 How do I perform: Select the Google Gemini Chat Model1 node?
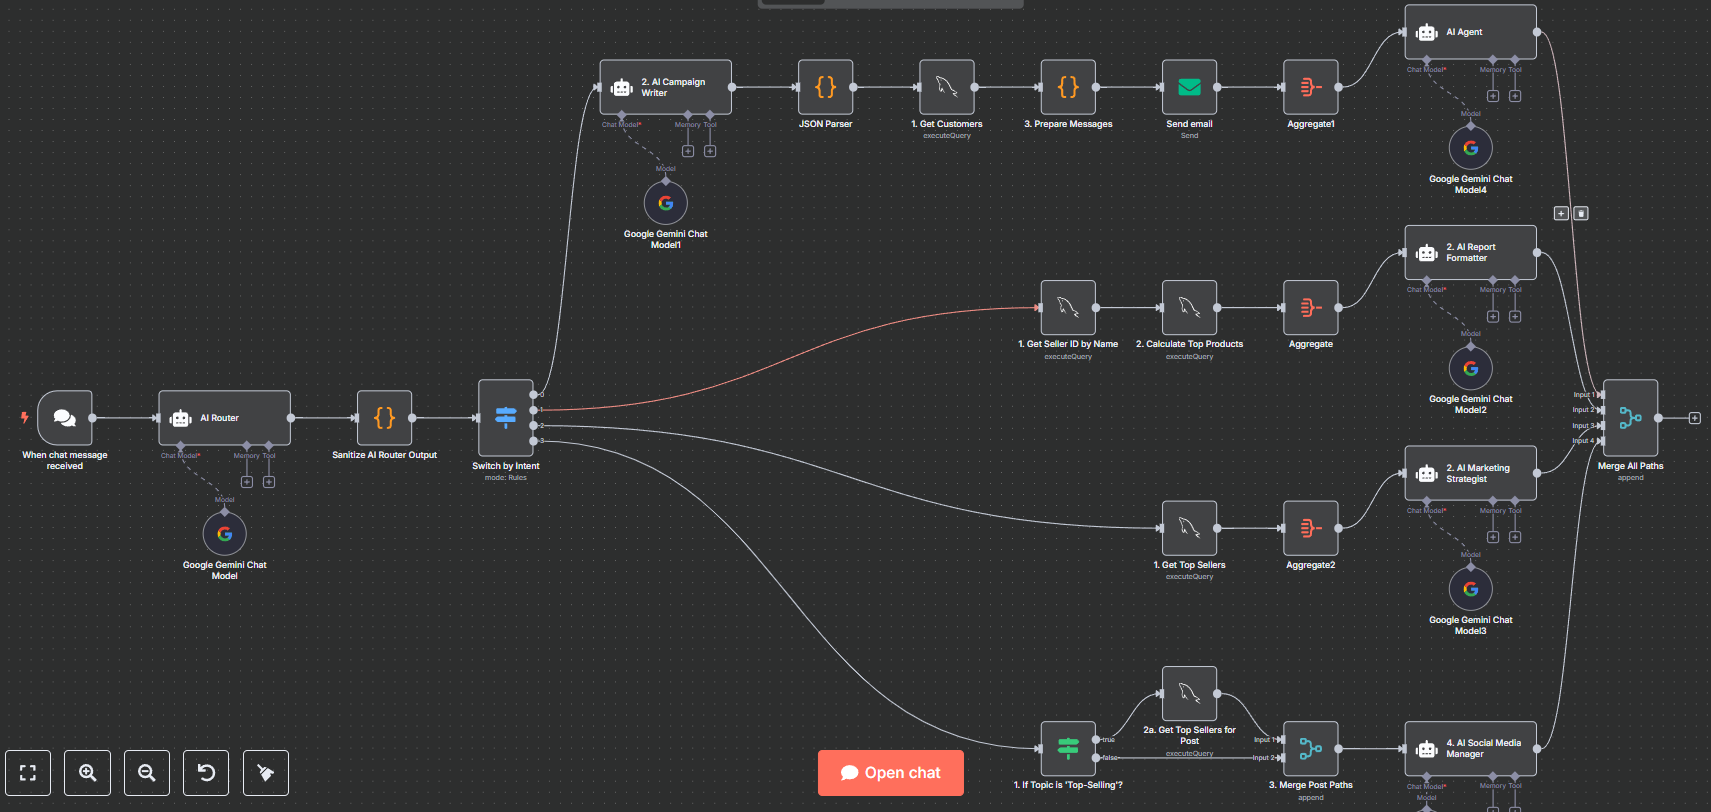[666, 203]
